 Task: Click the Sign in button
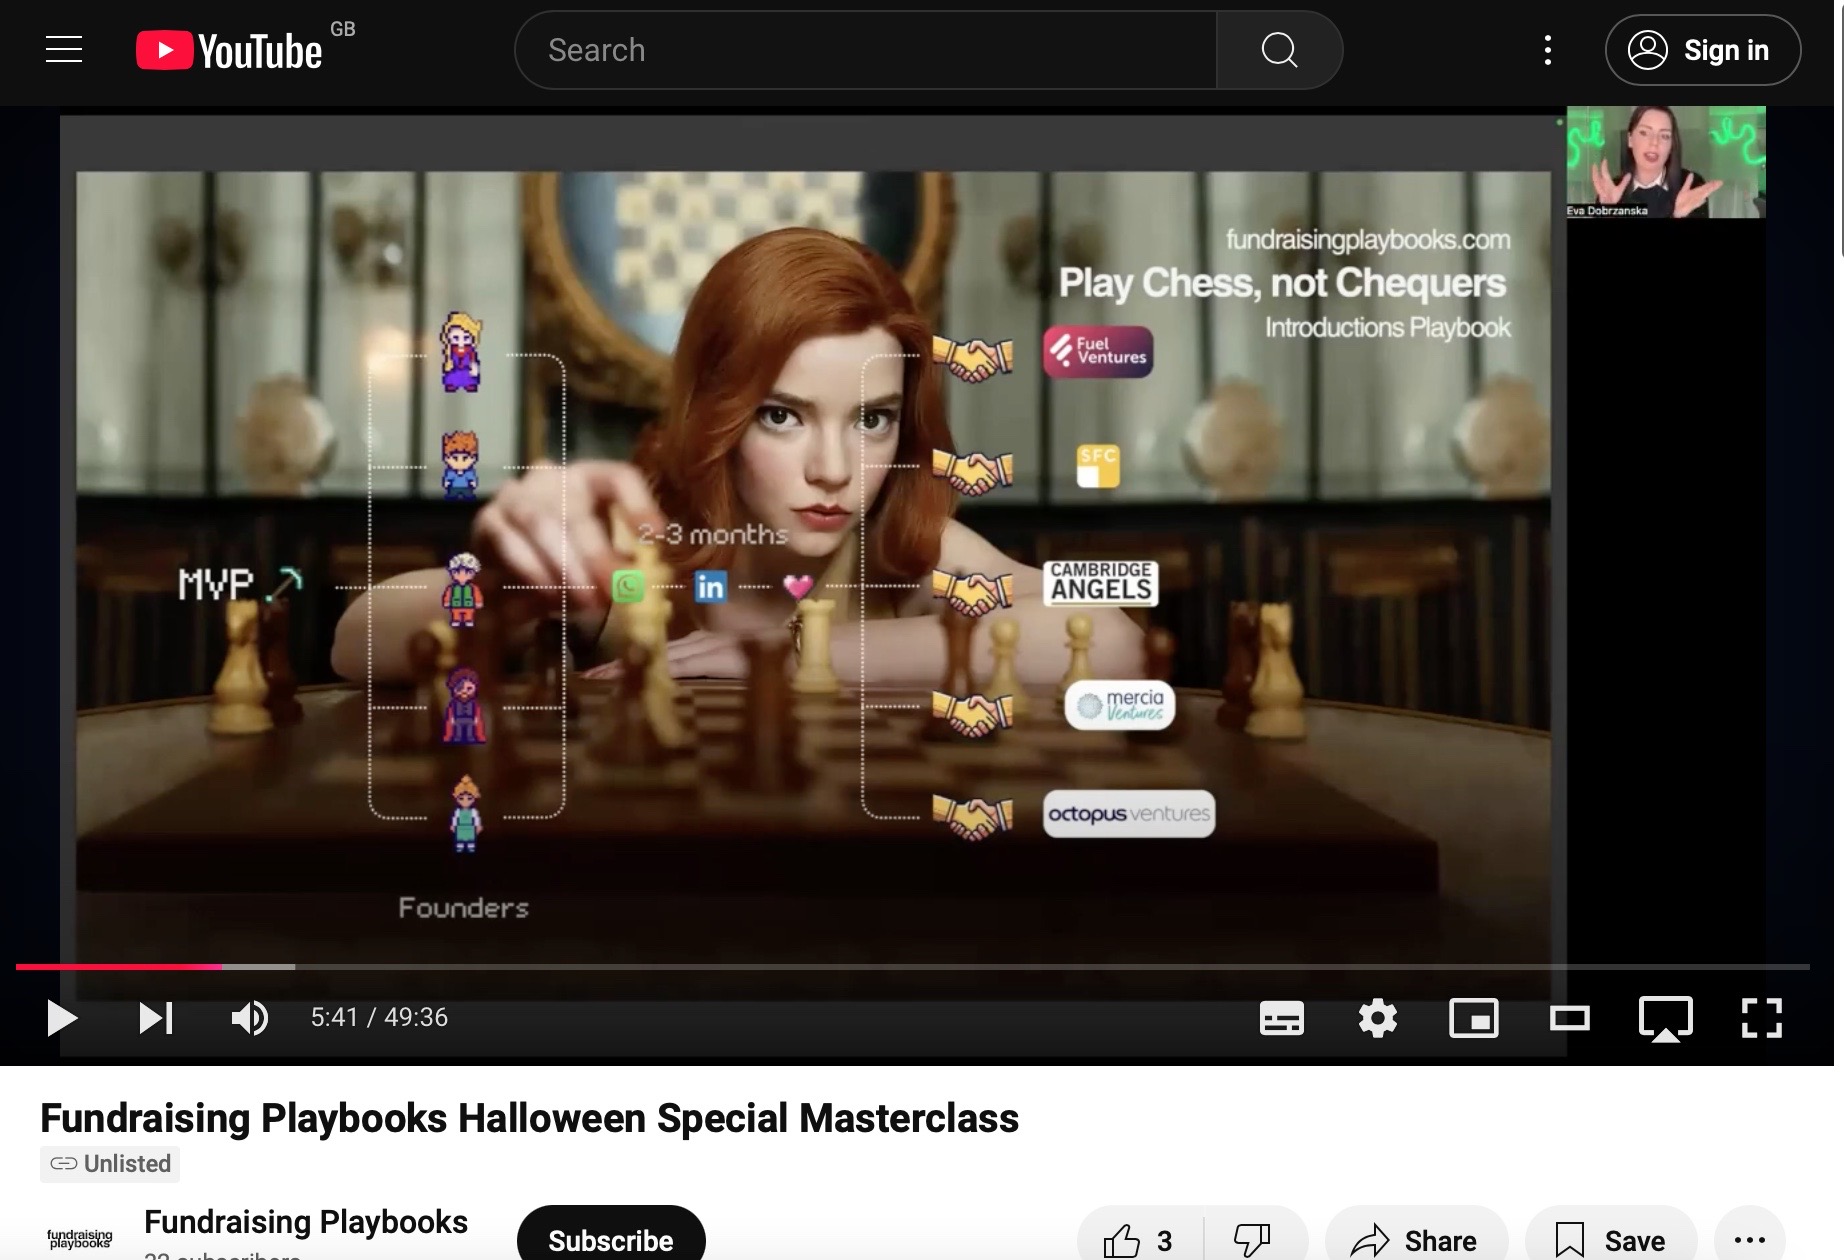click(x=1703, y=50)
